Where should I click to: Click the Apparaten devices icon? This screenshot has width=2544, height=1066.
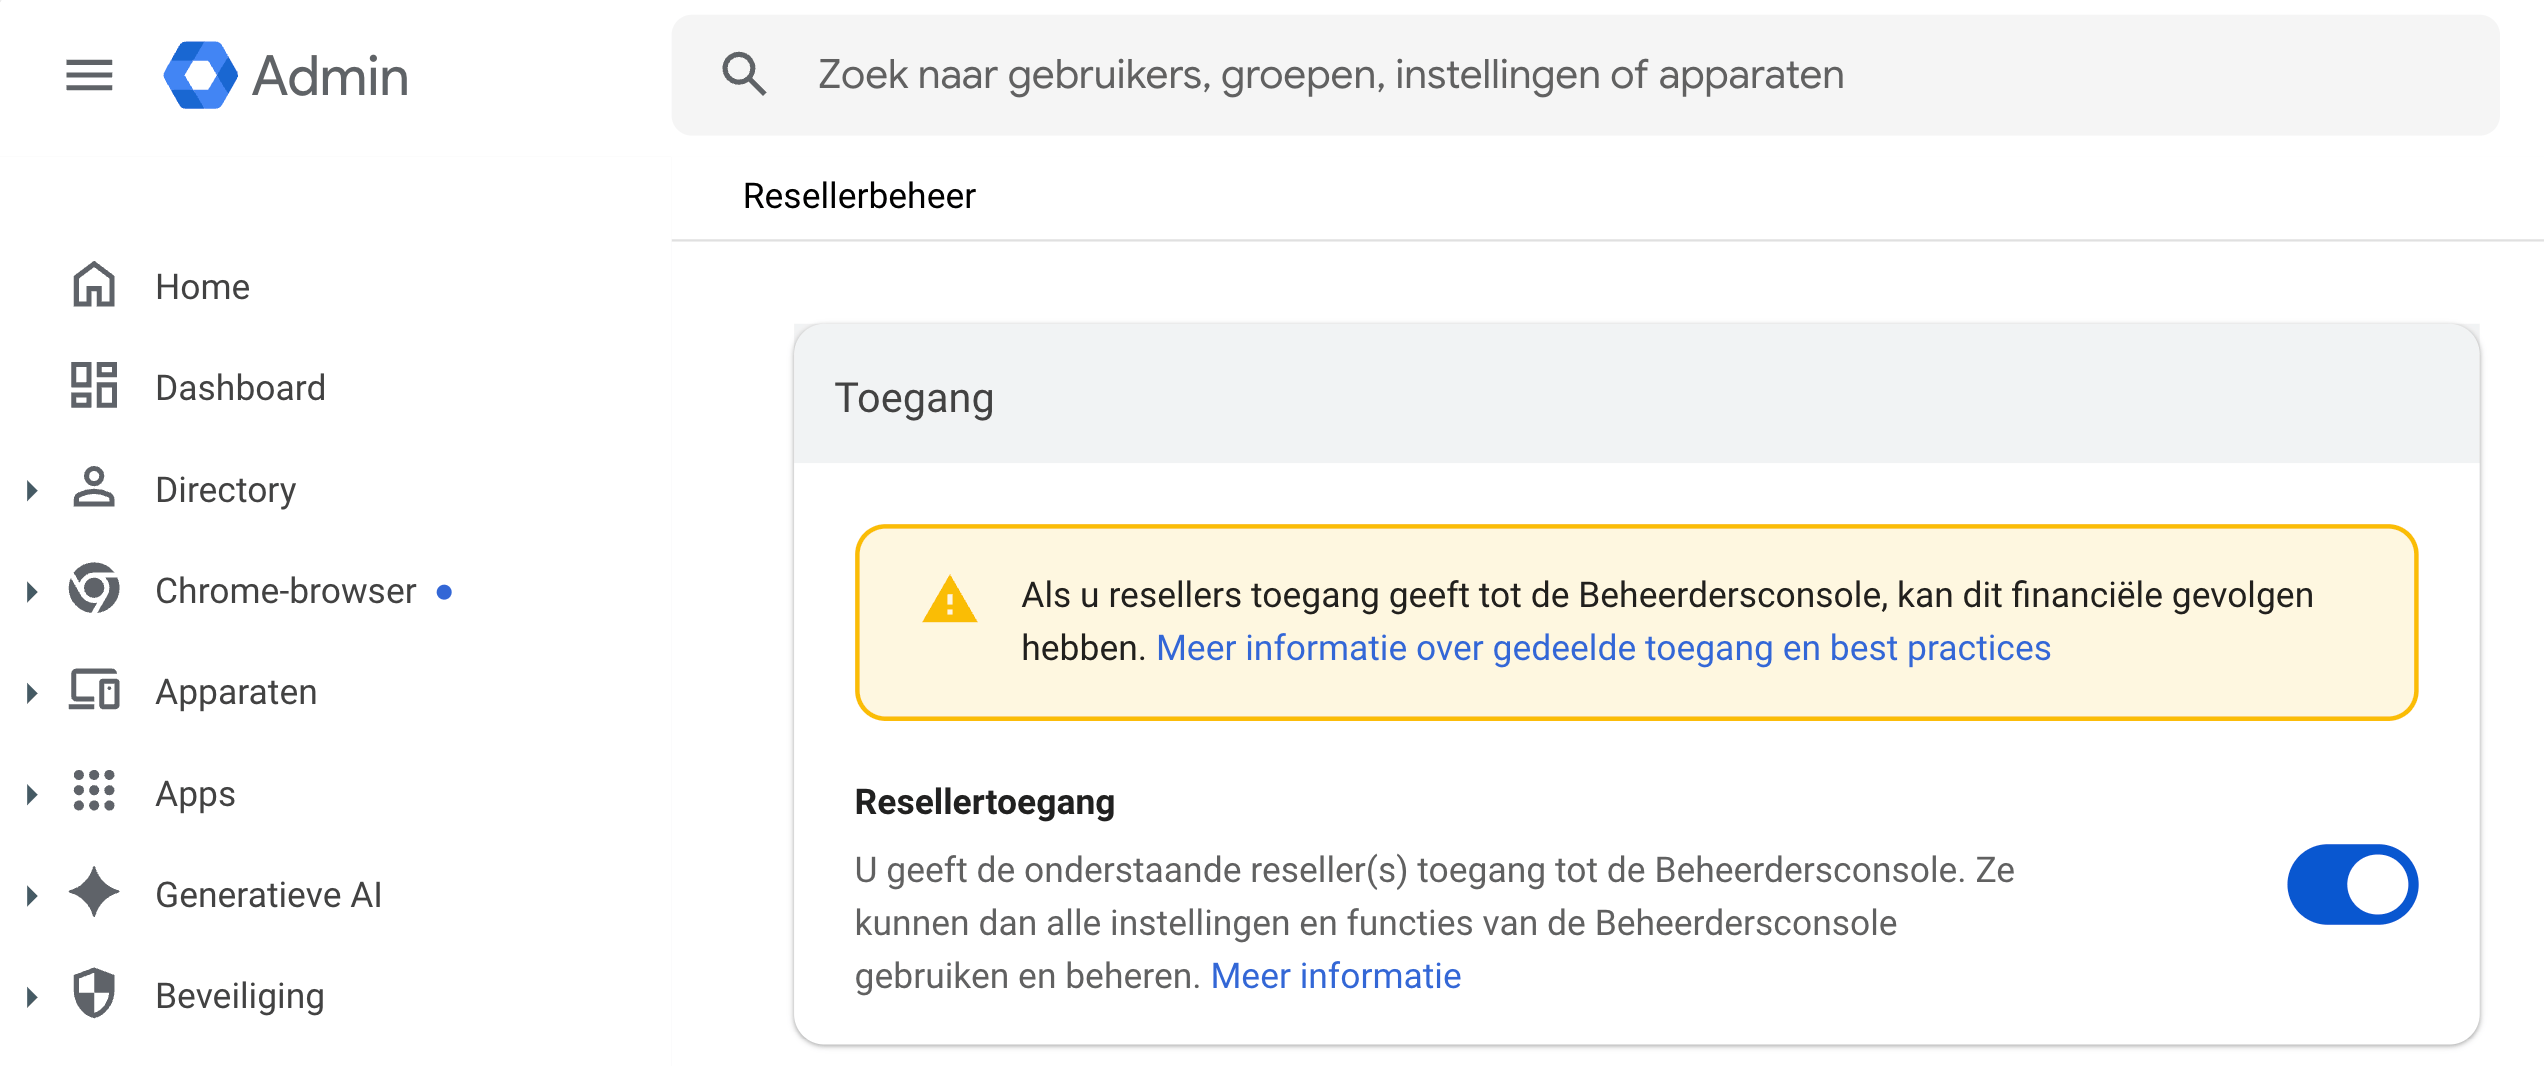coord(94,690)
